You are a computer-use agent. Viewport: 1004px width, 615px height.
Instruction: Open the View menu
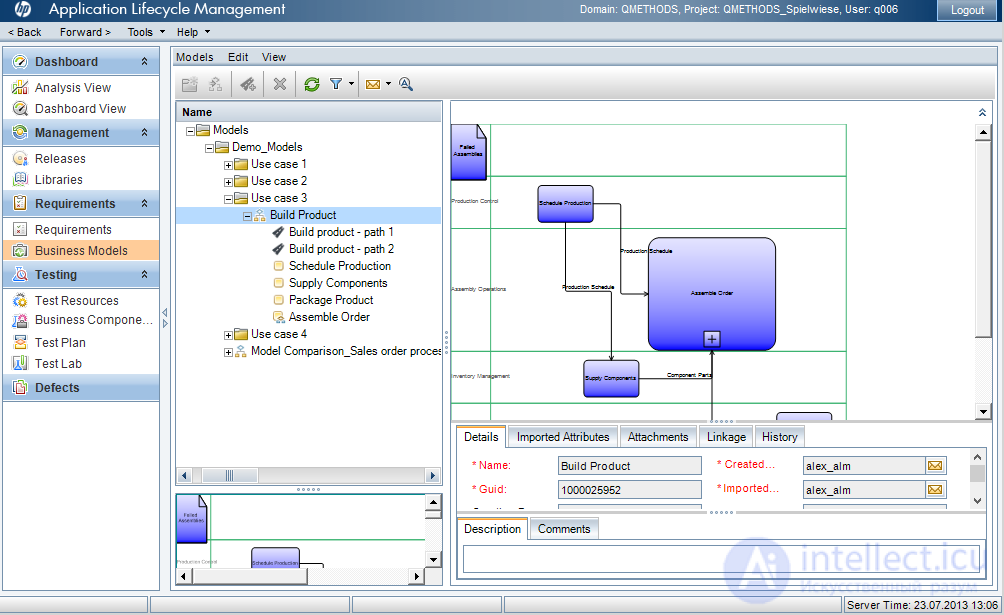(274, 57)
